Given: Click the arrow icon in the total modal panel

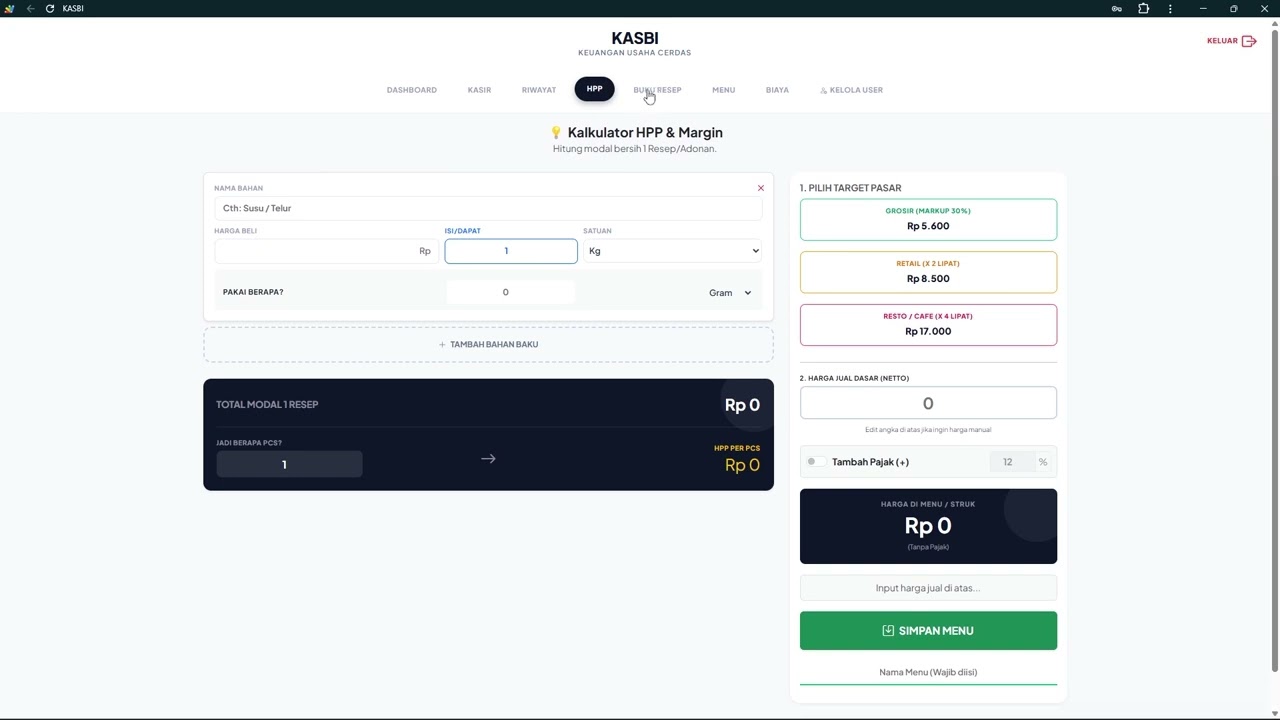Looking at the screenshot, I should pos(488,459).
